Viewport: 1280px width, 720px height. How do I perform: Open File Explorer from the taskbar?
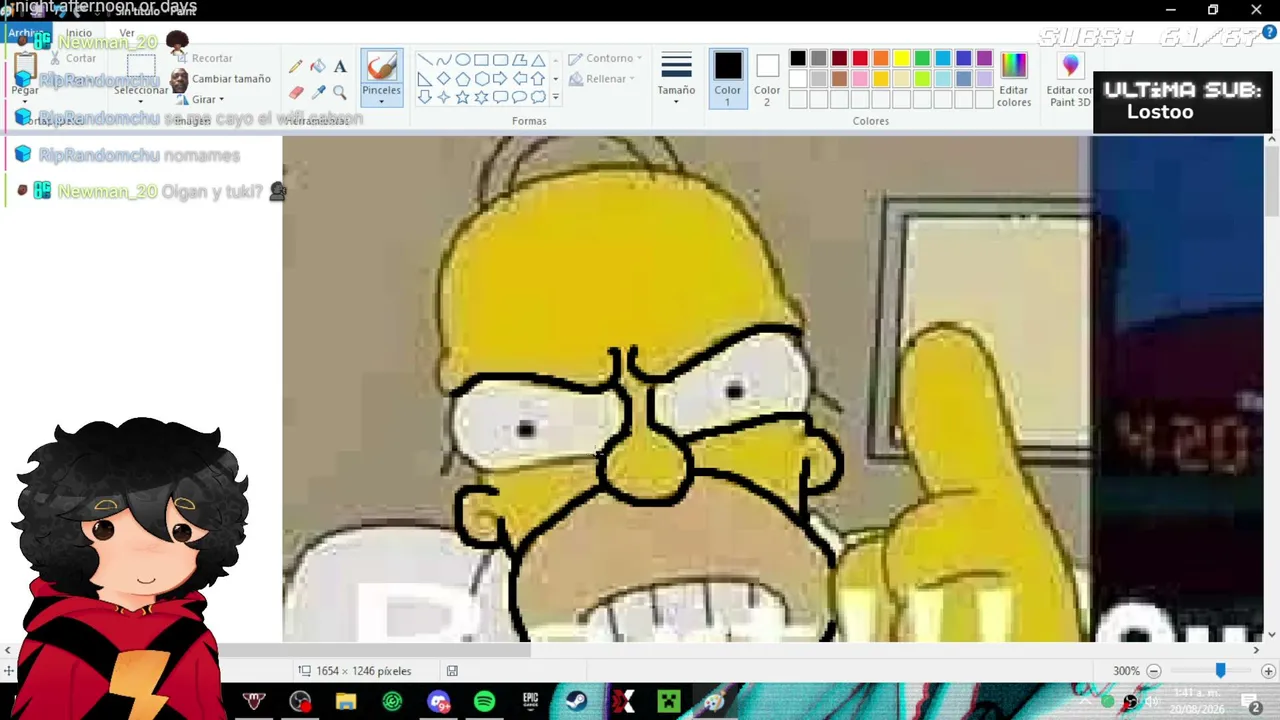[x=346, y=702]
